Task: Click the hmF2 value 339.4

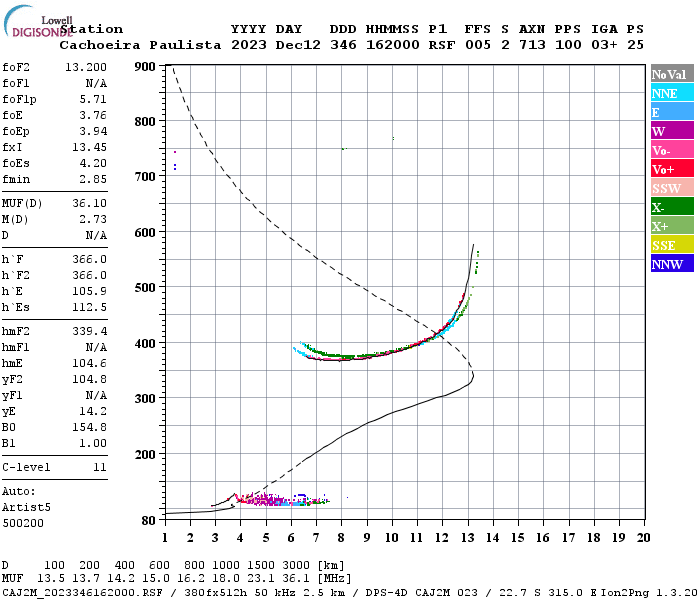Action: (89, 331)
